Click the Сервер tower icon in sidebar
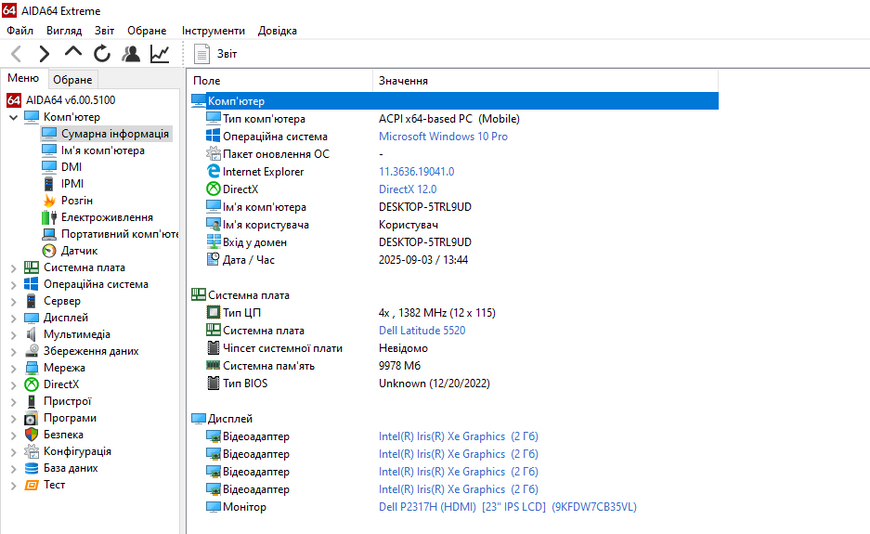 pos(32,301)
